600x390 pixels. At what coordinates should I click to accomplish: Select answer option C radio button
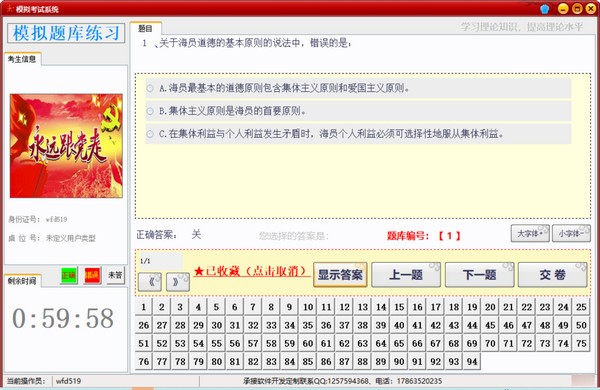tap(150, 134)
